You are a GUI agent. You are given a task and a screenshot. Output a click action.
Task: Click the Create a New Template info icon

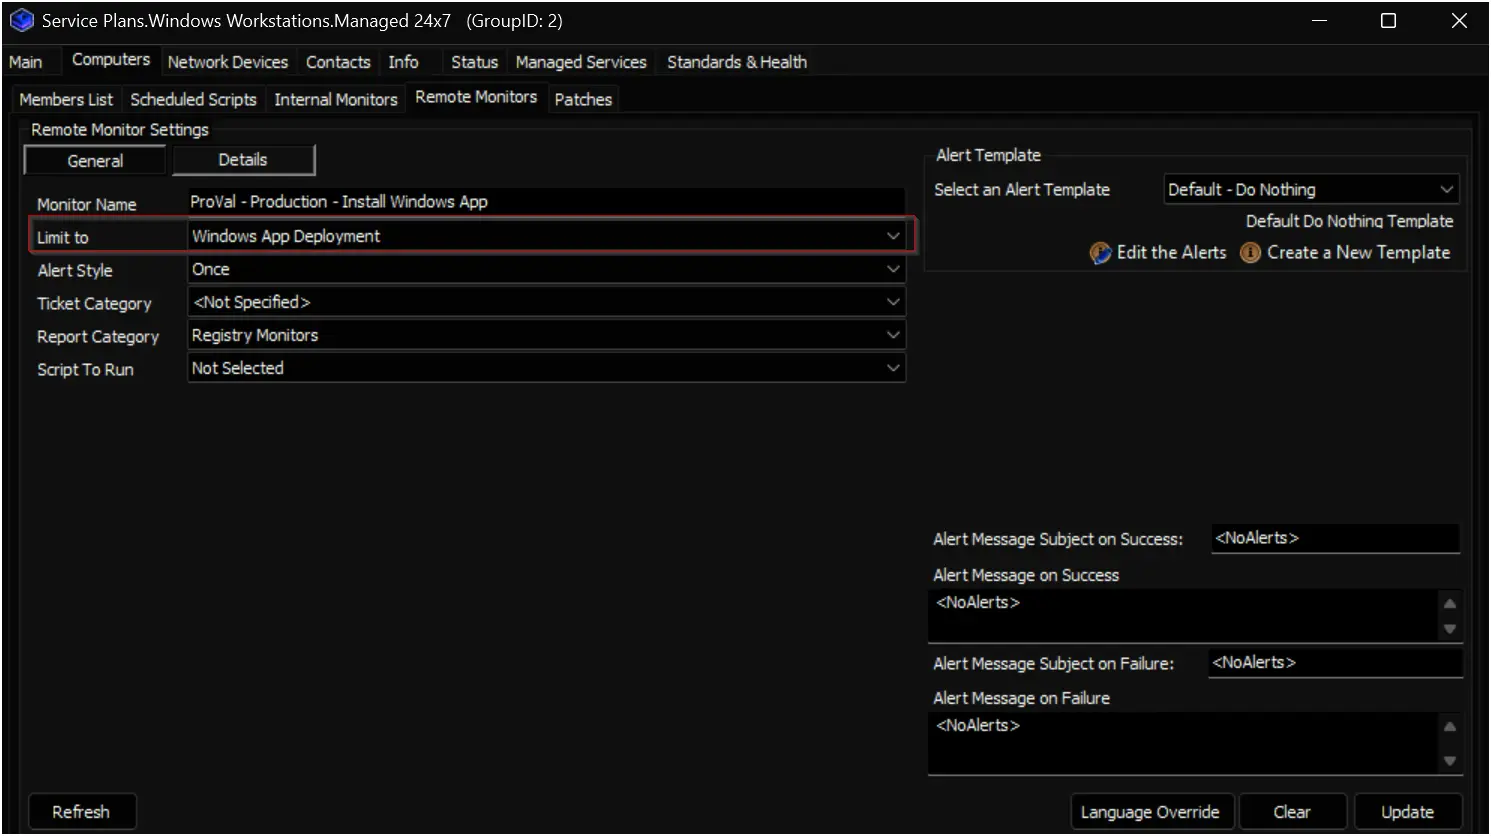(x=1250, y=253)
